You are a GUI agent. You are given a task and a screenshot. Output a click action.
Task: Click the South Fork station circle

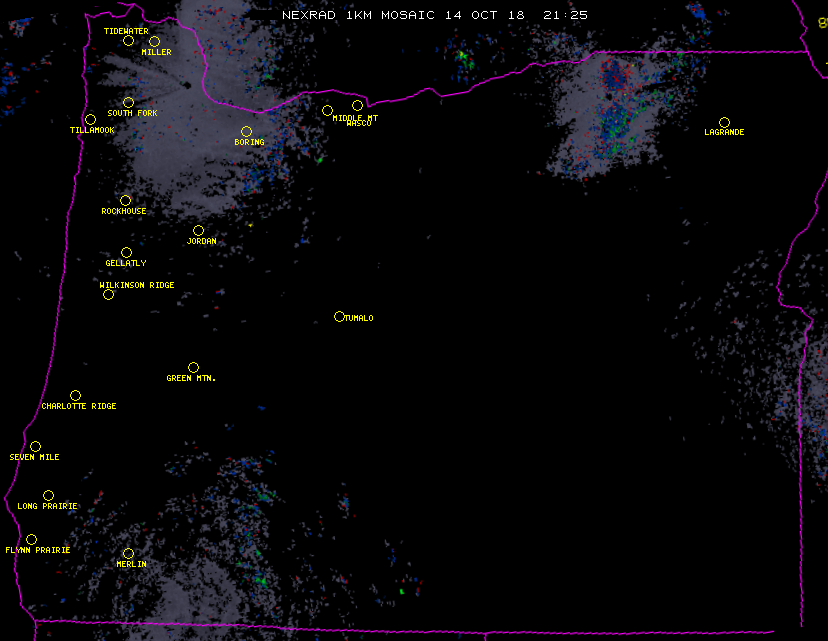pyautogui.click(x=128, y=102)
